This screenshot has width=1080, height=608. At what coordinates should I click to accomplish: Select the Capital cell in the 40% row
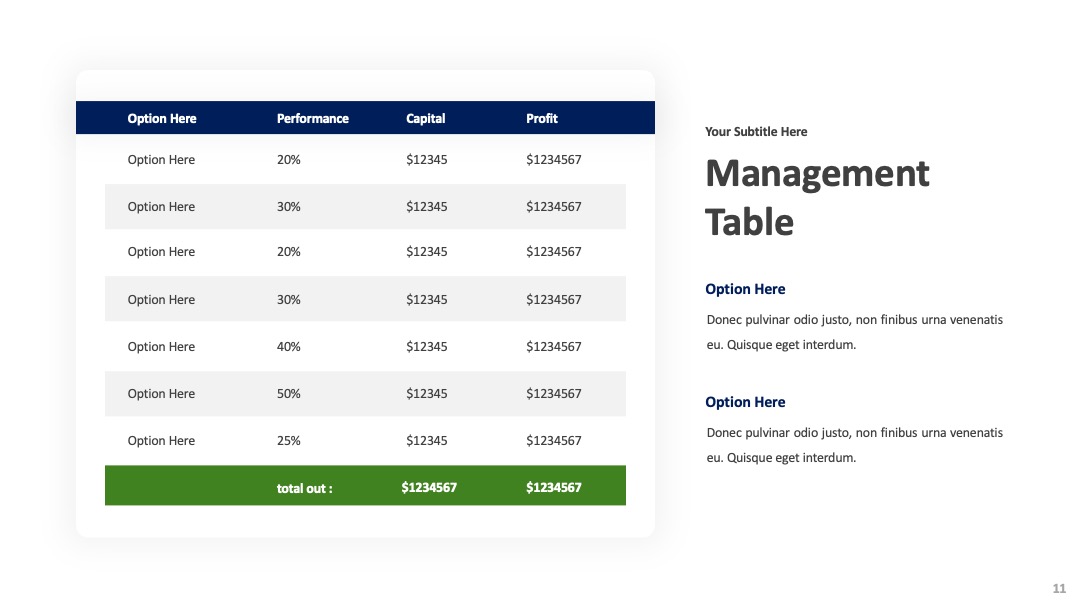(x=426, y=346)
